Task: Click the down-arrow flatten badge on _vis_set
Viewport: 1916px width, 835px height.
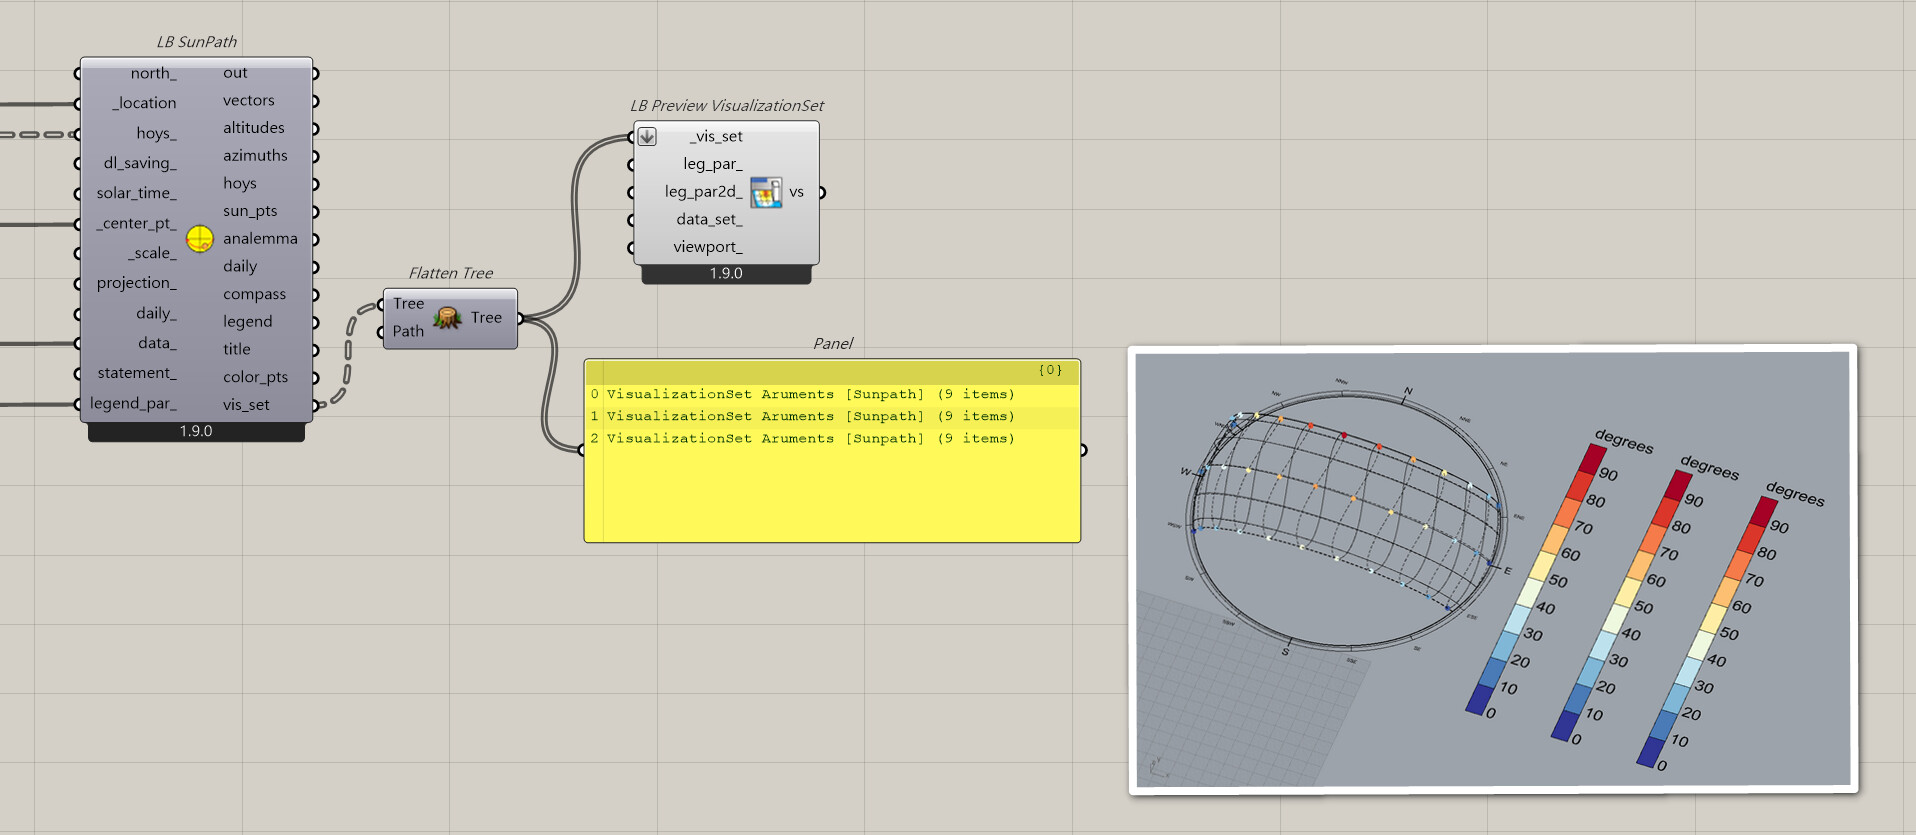Action: pyautogui.click(x=647, y=137)
